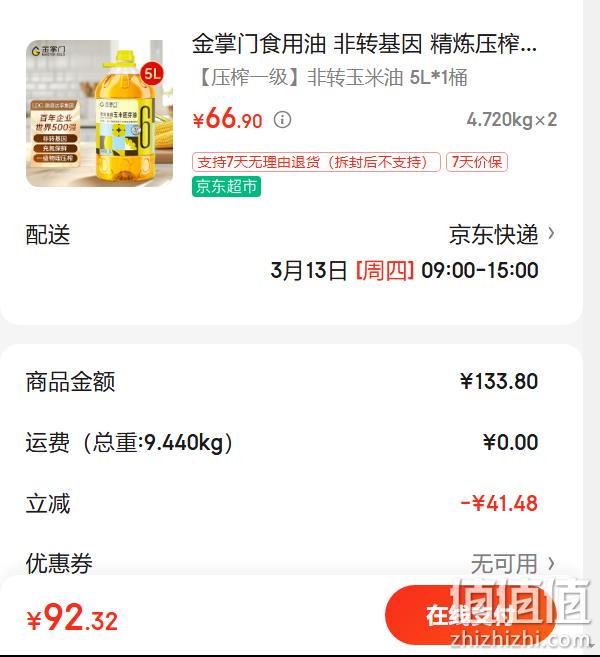Image resolution: width=600 pixels, height=657 pixels.
Task: Click the 【压榨一级】非转玉米油 5L specification text
Action: point(331,78)
